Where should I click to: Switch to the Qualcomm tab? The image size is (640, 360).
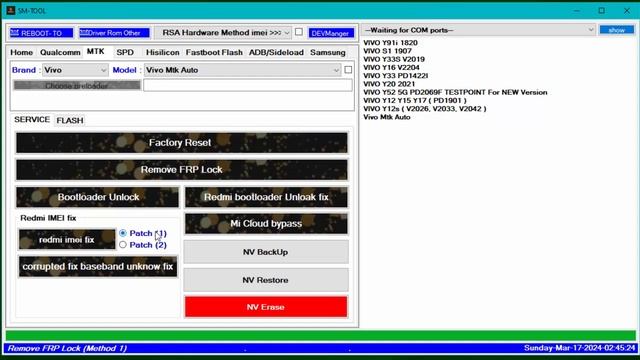(60, 53)
